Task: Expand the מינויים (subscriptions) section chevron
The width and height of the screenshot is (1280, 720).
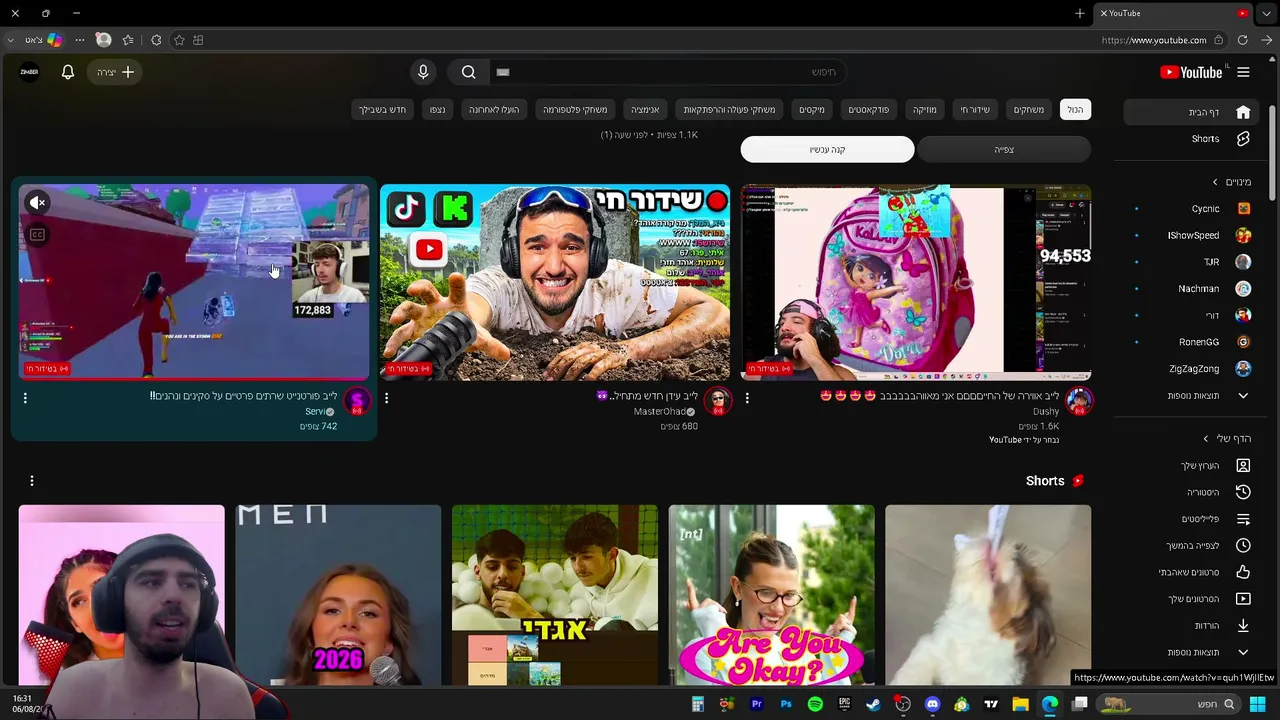Action: coord(1215,182)
